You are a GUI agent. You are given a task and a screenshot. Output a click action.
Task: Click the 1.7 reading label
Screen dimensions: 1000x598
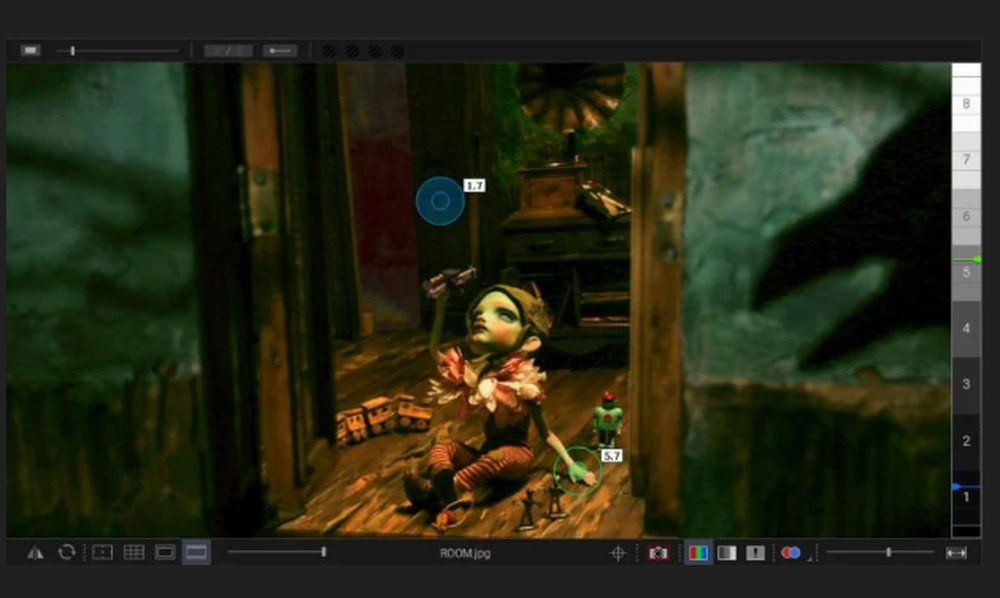coord(474,186)
